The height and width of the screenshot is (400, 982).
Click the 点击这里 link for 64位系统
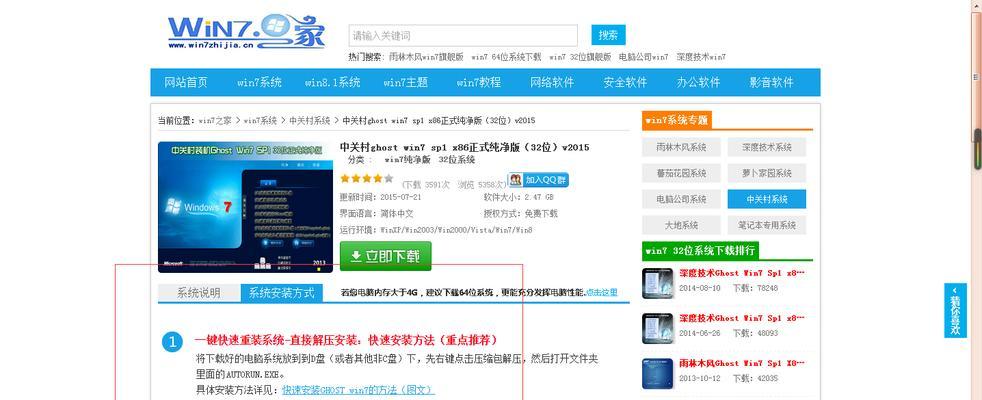(601, 292)
